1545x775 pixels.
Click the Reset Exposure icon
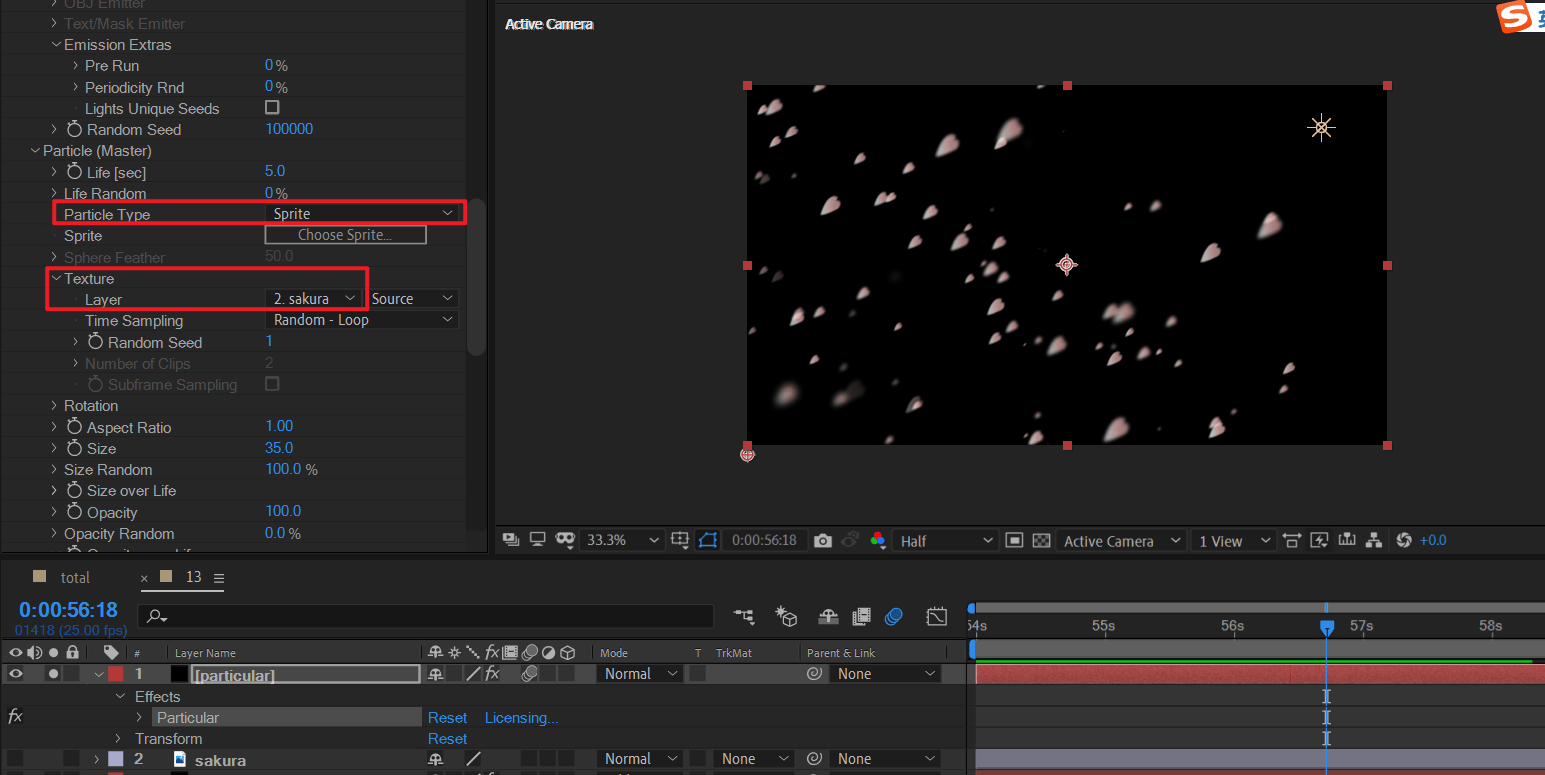click(x=1403, y=540)
